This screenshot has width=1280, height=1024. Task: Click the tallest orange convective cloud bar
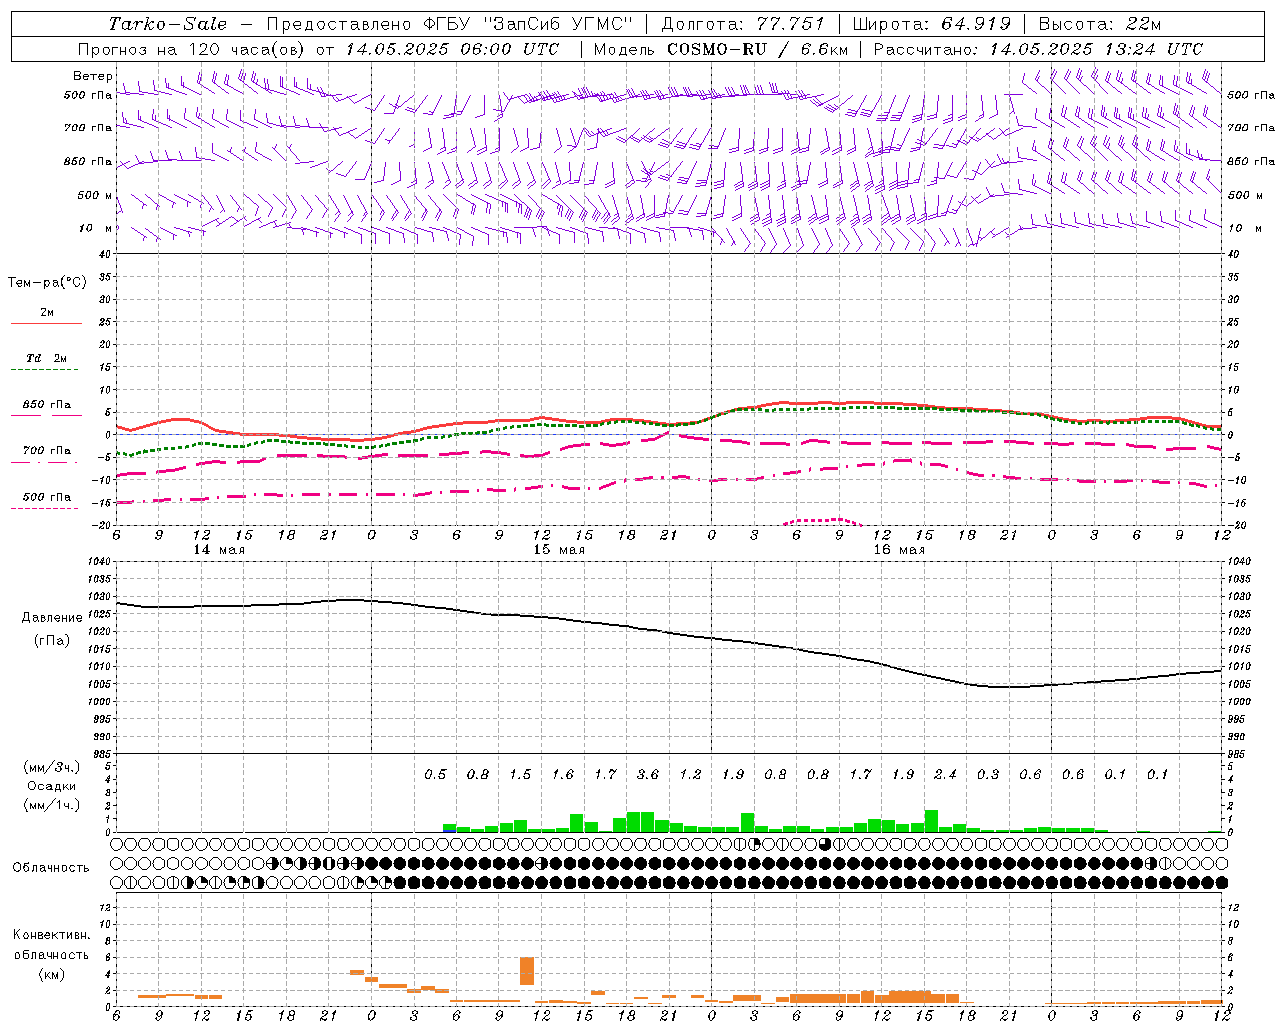tap(527, 971)
